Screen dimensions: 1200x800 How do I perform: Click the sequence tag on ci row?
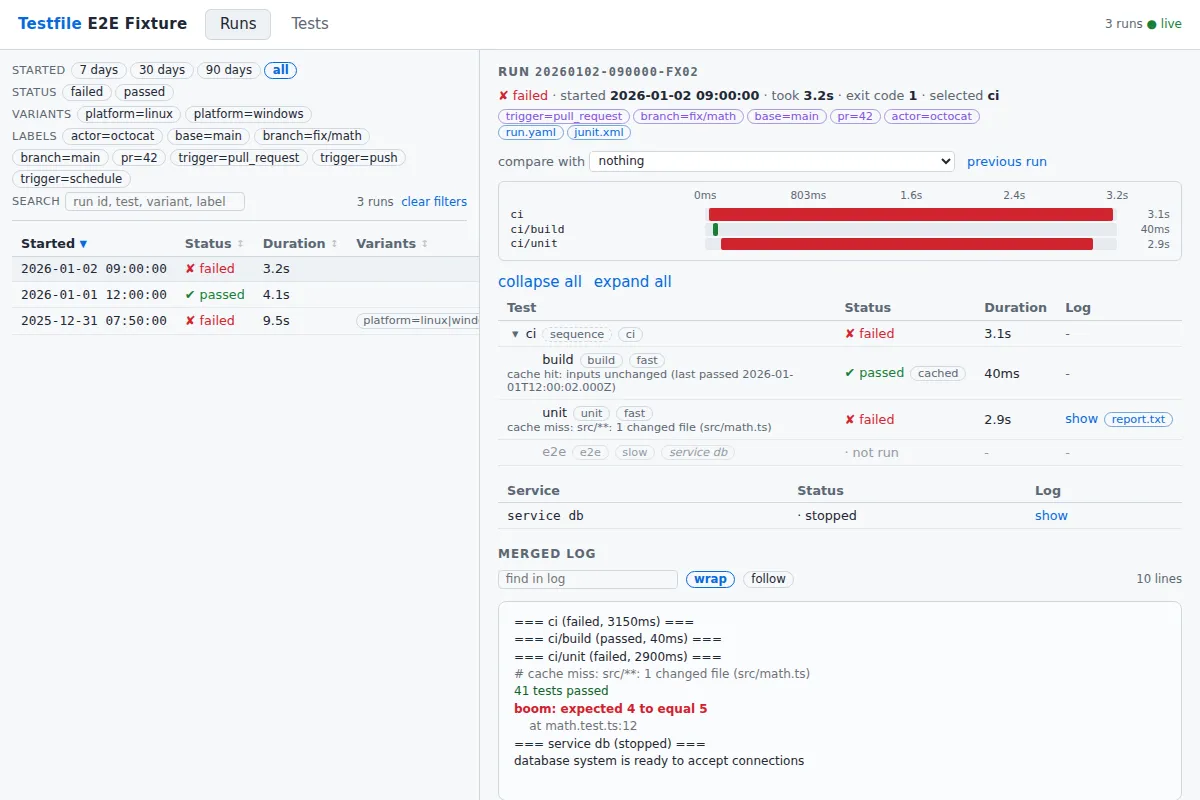click(x=578, y=334)
